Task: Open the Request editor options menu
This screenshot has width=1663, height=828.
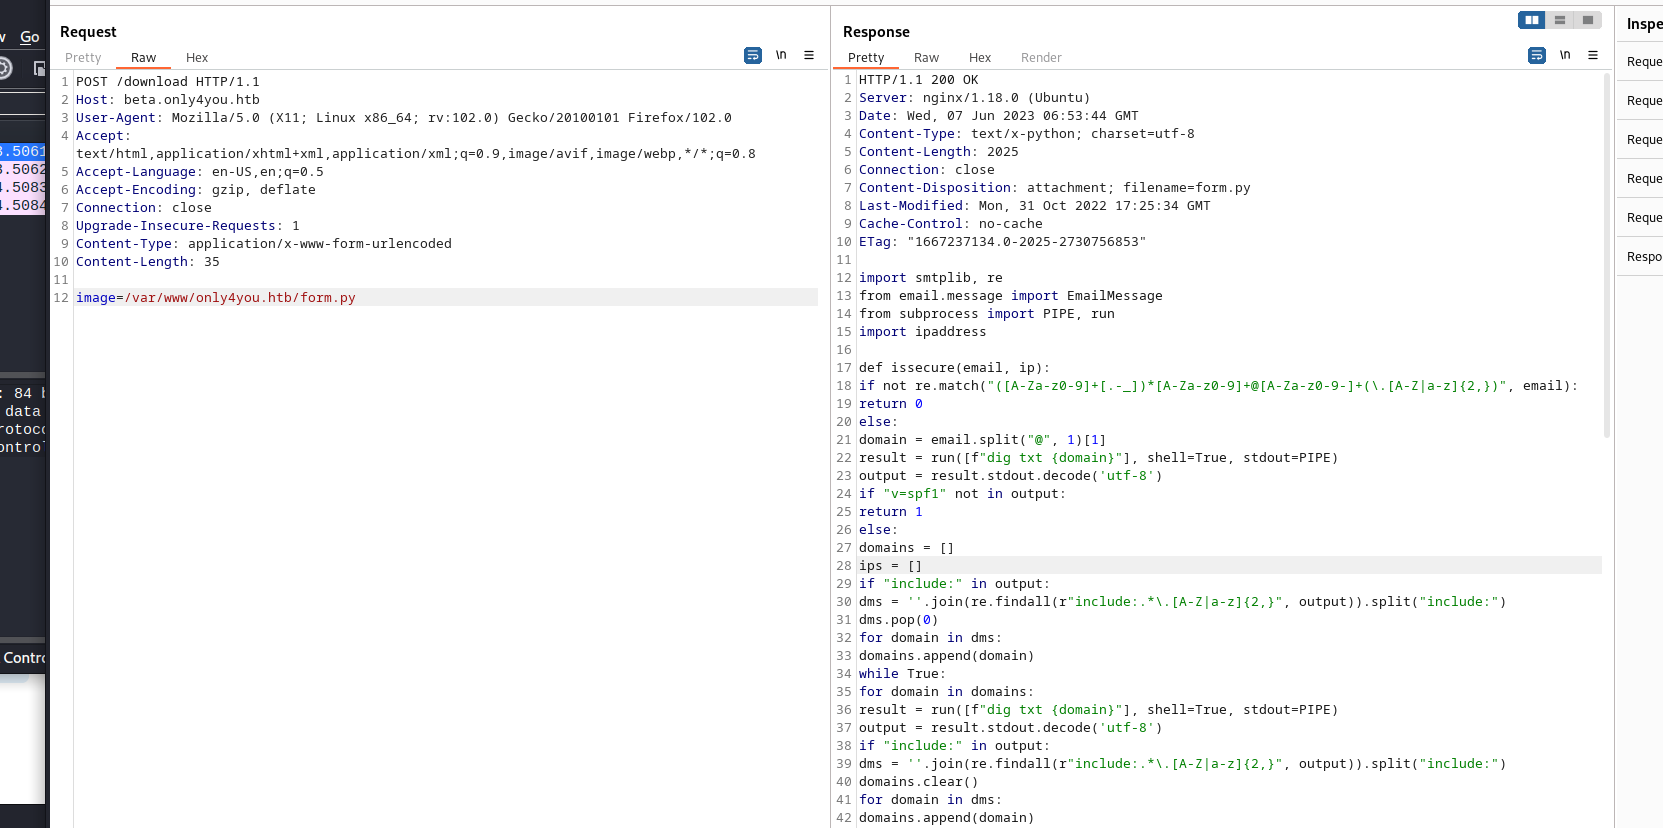Action: click(x=809, y=55)
